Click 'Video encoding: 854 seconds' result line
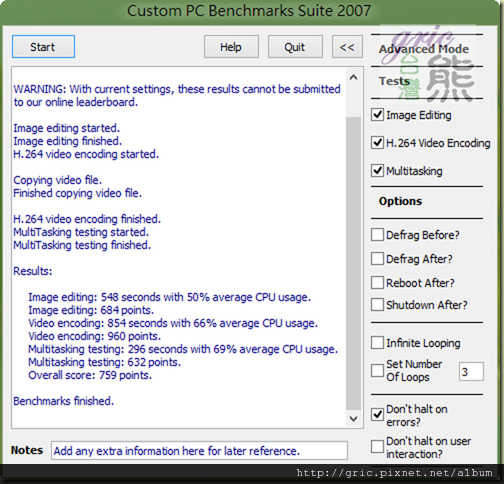Screen dimensions: 504x484 pyautogui.click(x=173, y=323)
